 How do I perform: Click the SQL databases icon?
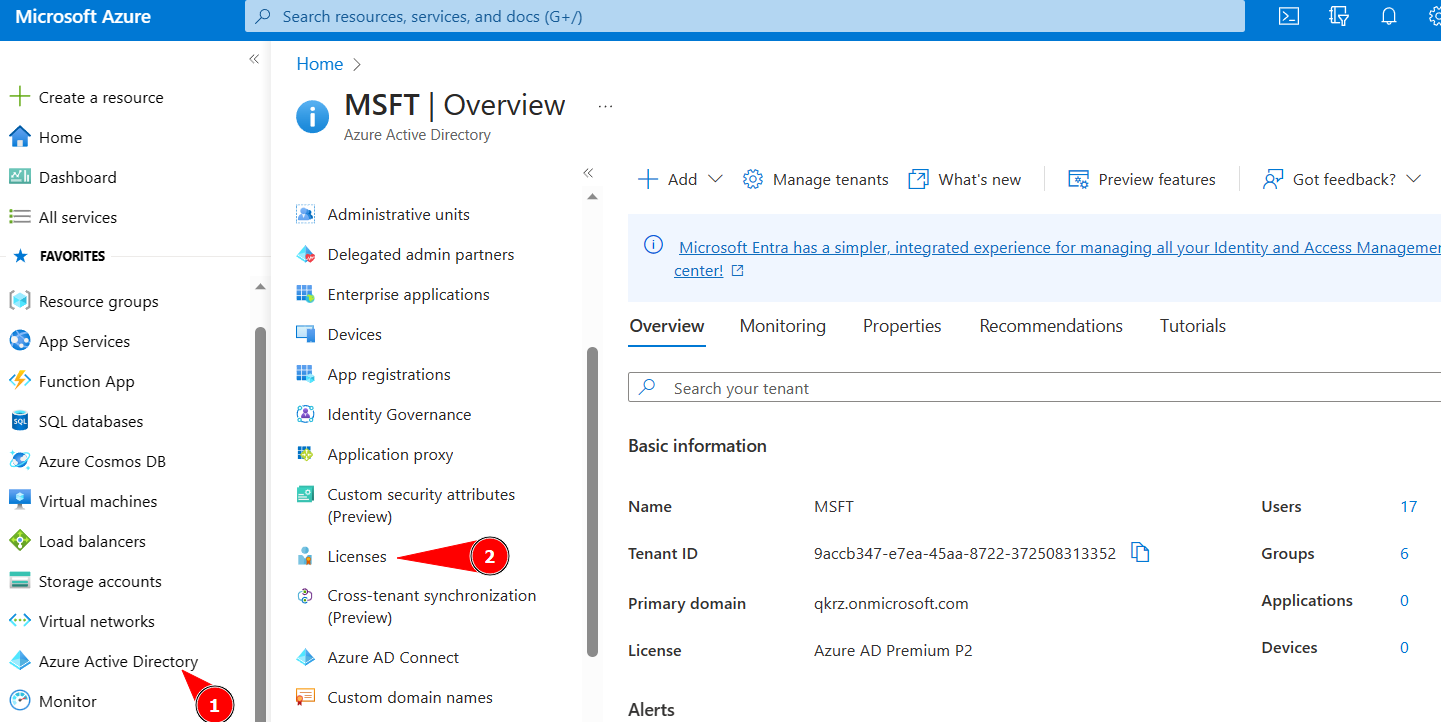point(19,421)
